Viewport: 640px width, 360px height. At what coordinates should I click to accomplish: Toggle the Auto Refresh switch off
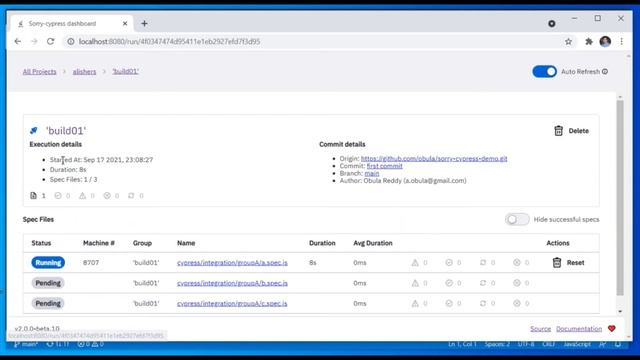(x=544, y=71)
